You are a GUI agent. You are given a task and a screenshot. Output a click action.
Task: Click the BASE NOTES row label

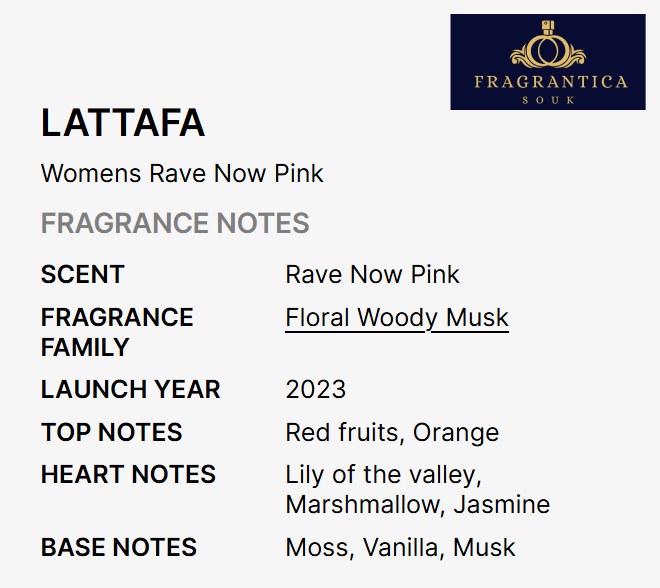[x=119, y=547]
